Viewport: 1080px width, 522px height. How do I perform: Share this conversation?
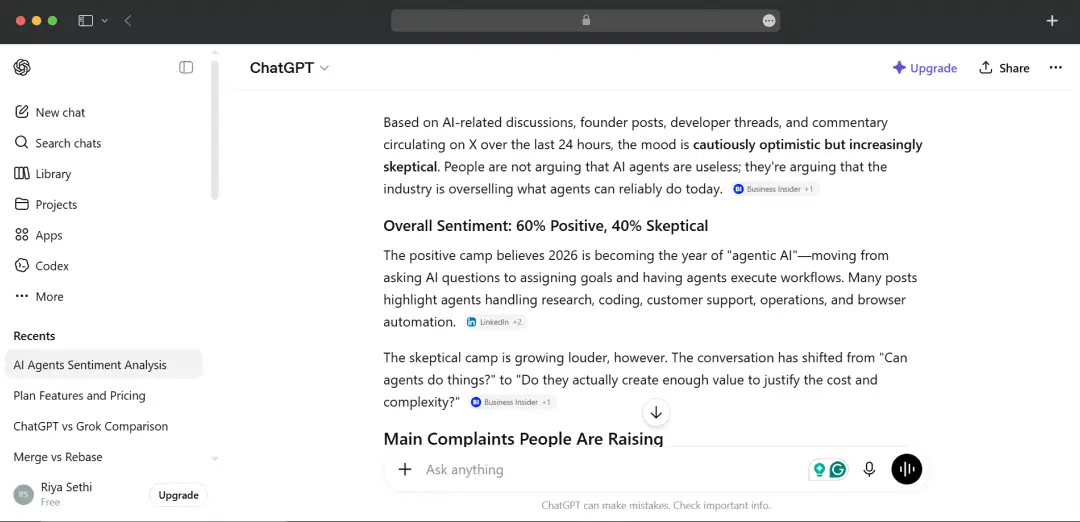click(x=1004, y=67)
